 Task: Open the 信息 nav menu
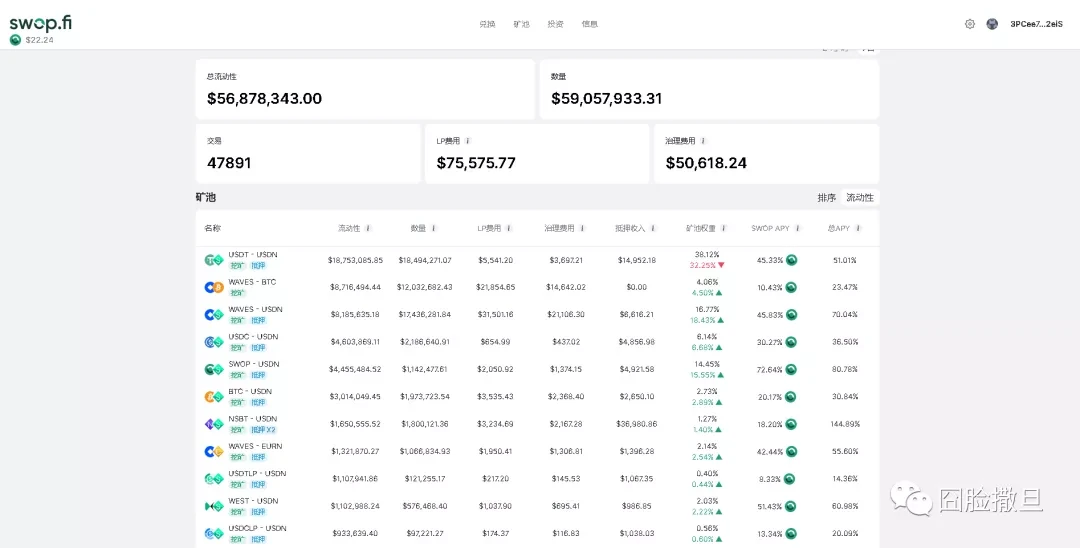pos(590,24)
